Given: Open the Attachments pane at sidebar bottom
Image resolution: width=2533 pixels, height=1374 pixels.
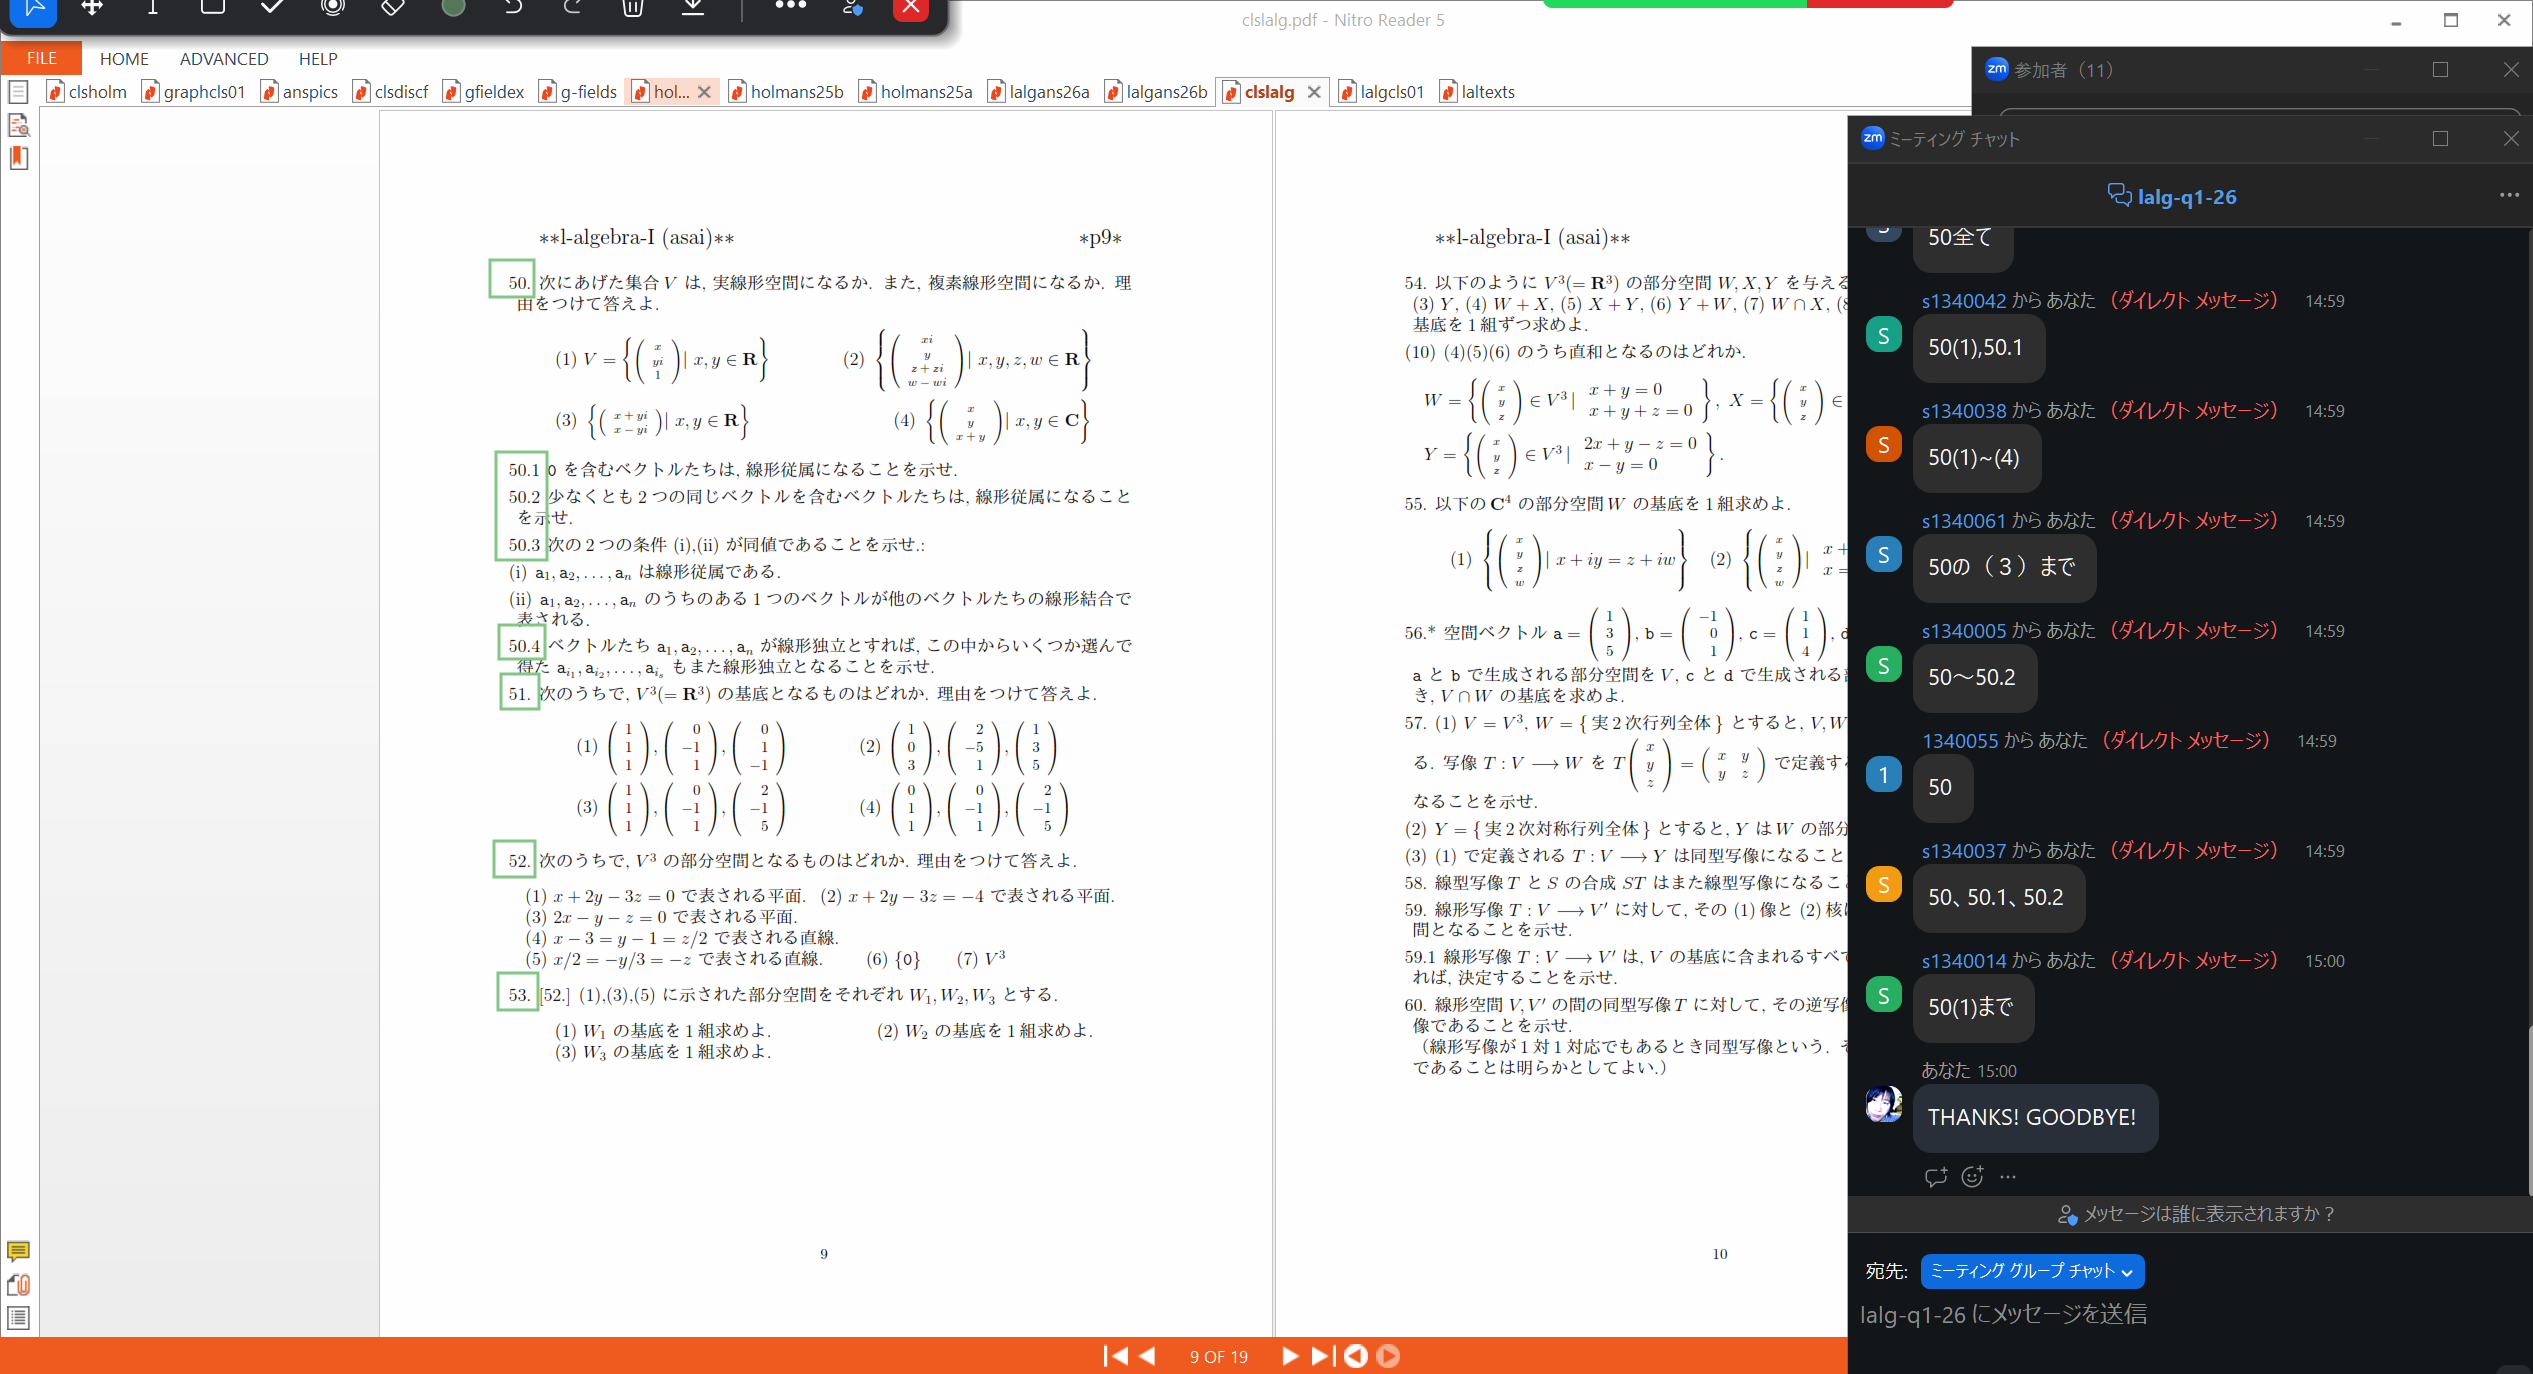Looking at the screenshot, I should [x=18, y=1285].
